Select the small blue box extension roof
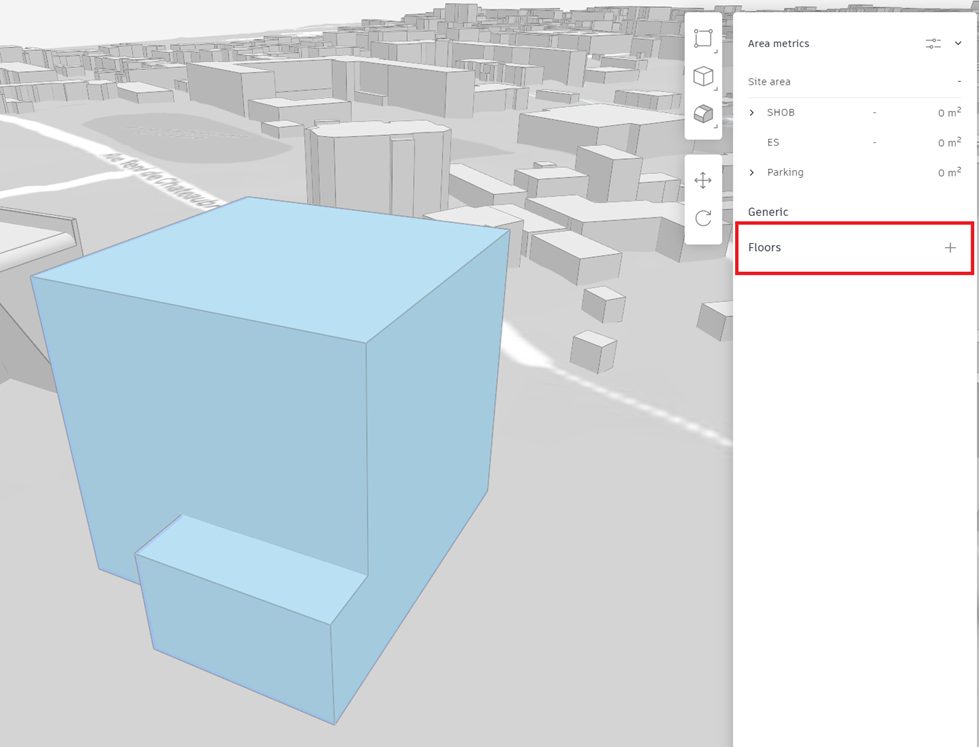The image size is (979, 747). 250,568
